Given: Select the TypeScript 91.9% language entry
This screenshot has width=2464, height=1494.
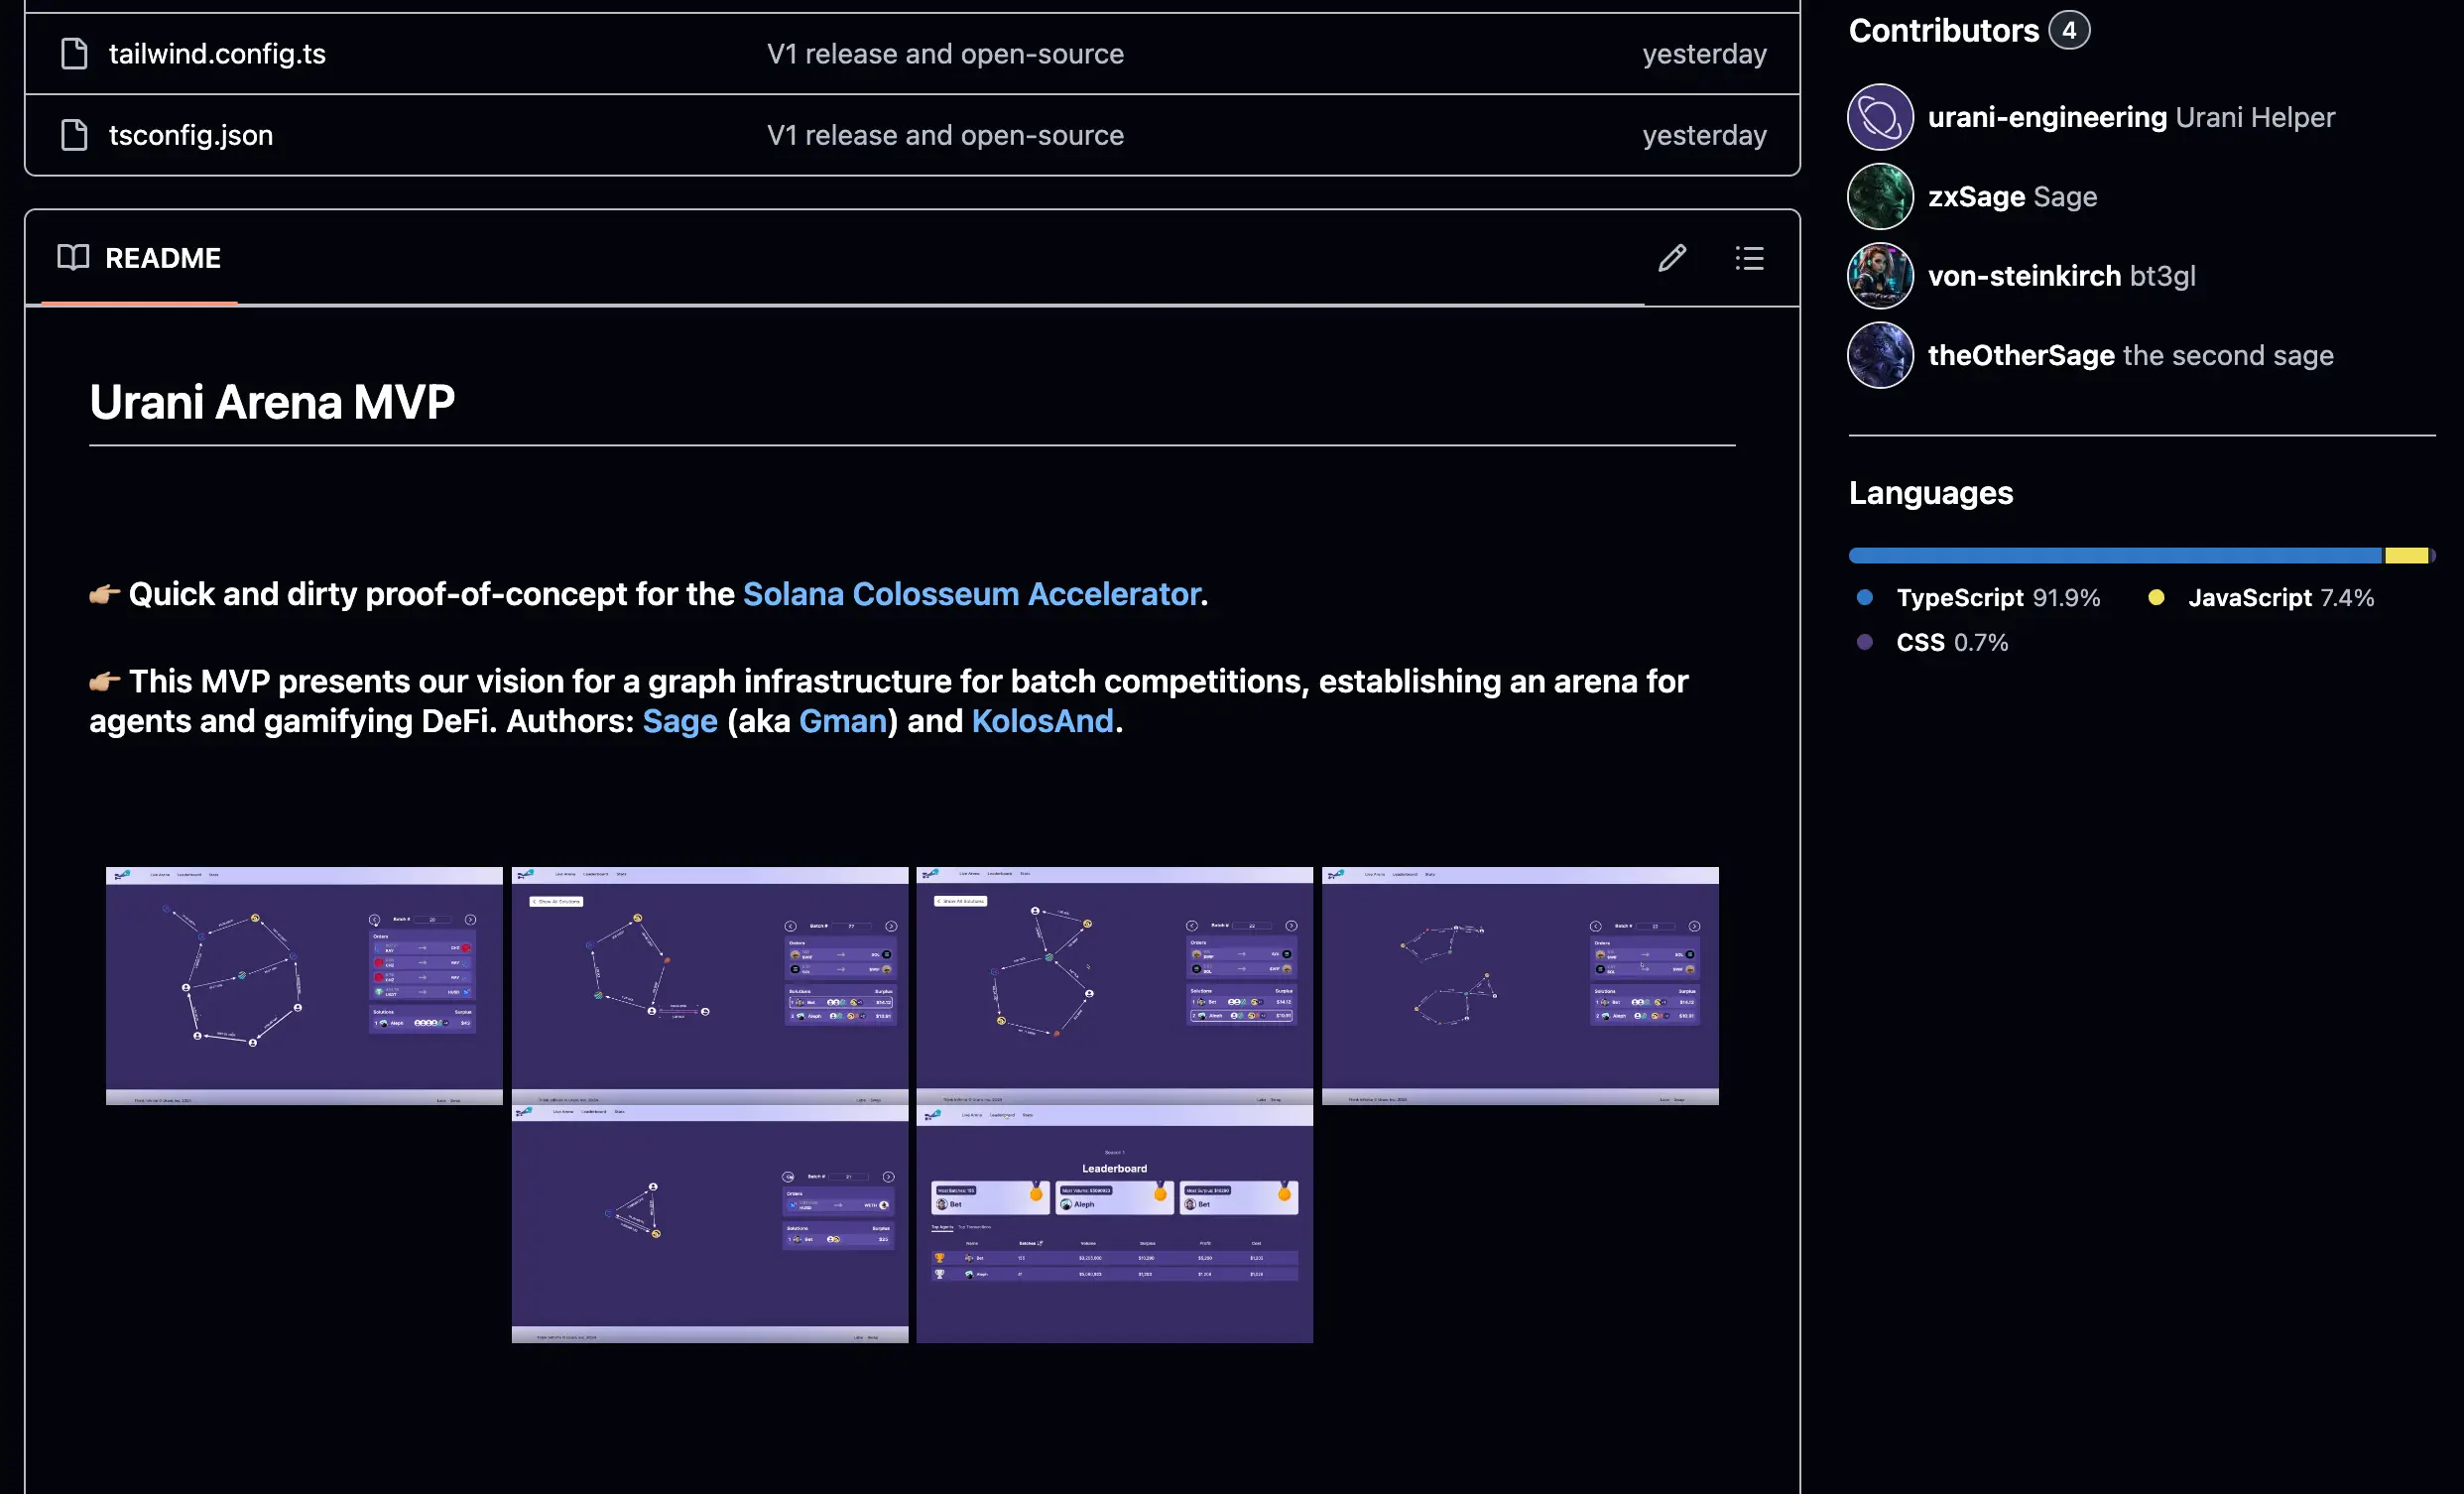Looking at the screenshot, I should 1997,598.
